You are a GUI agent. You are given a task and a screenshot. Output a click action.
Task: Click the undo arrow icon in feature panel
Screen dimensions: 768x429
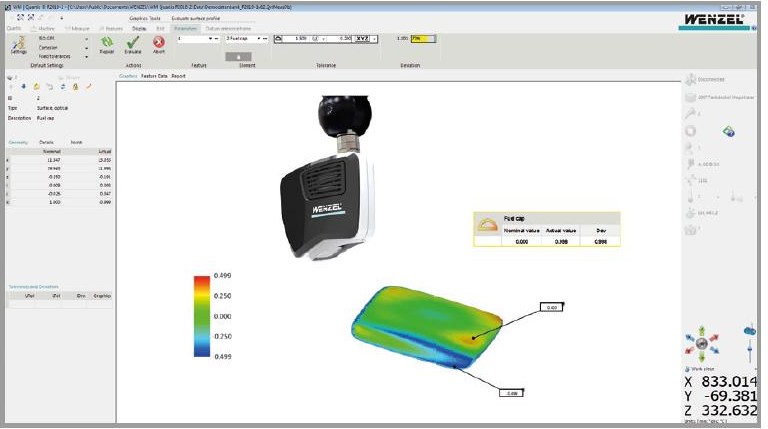click(49, 87)
